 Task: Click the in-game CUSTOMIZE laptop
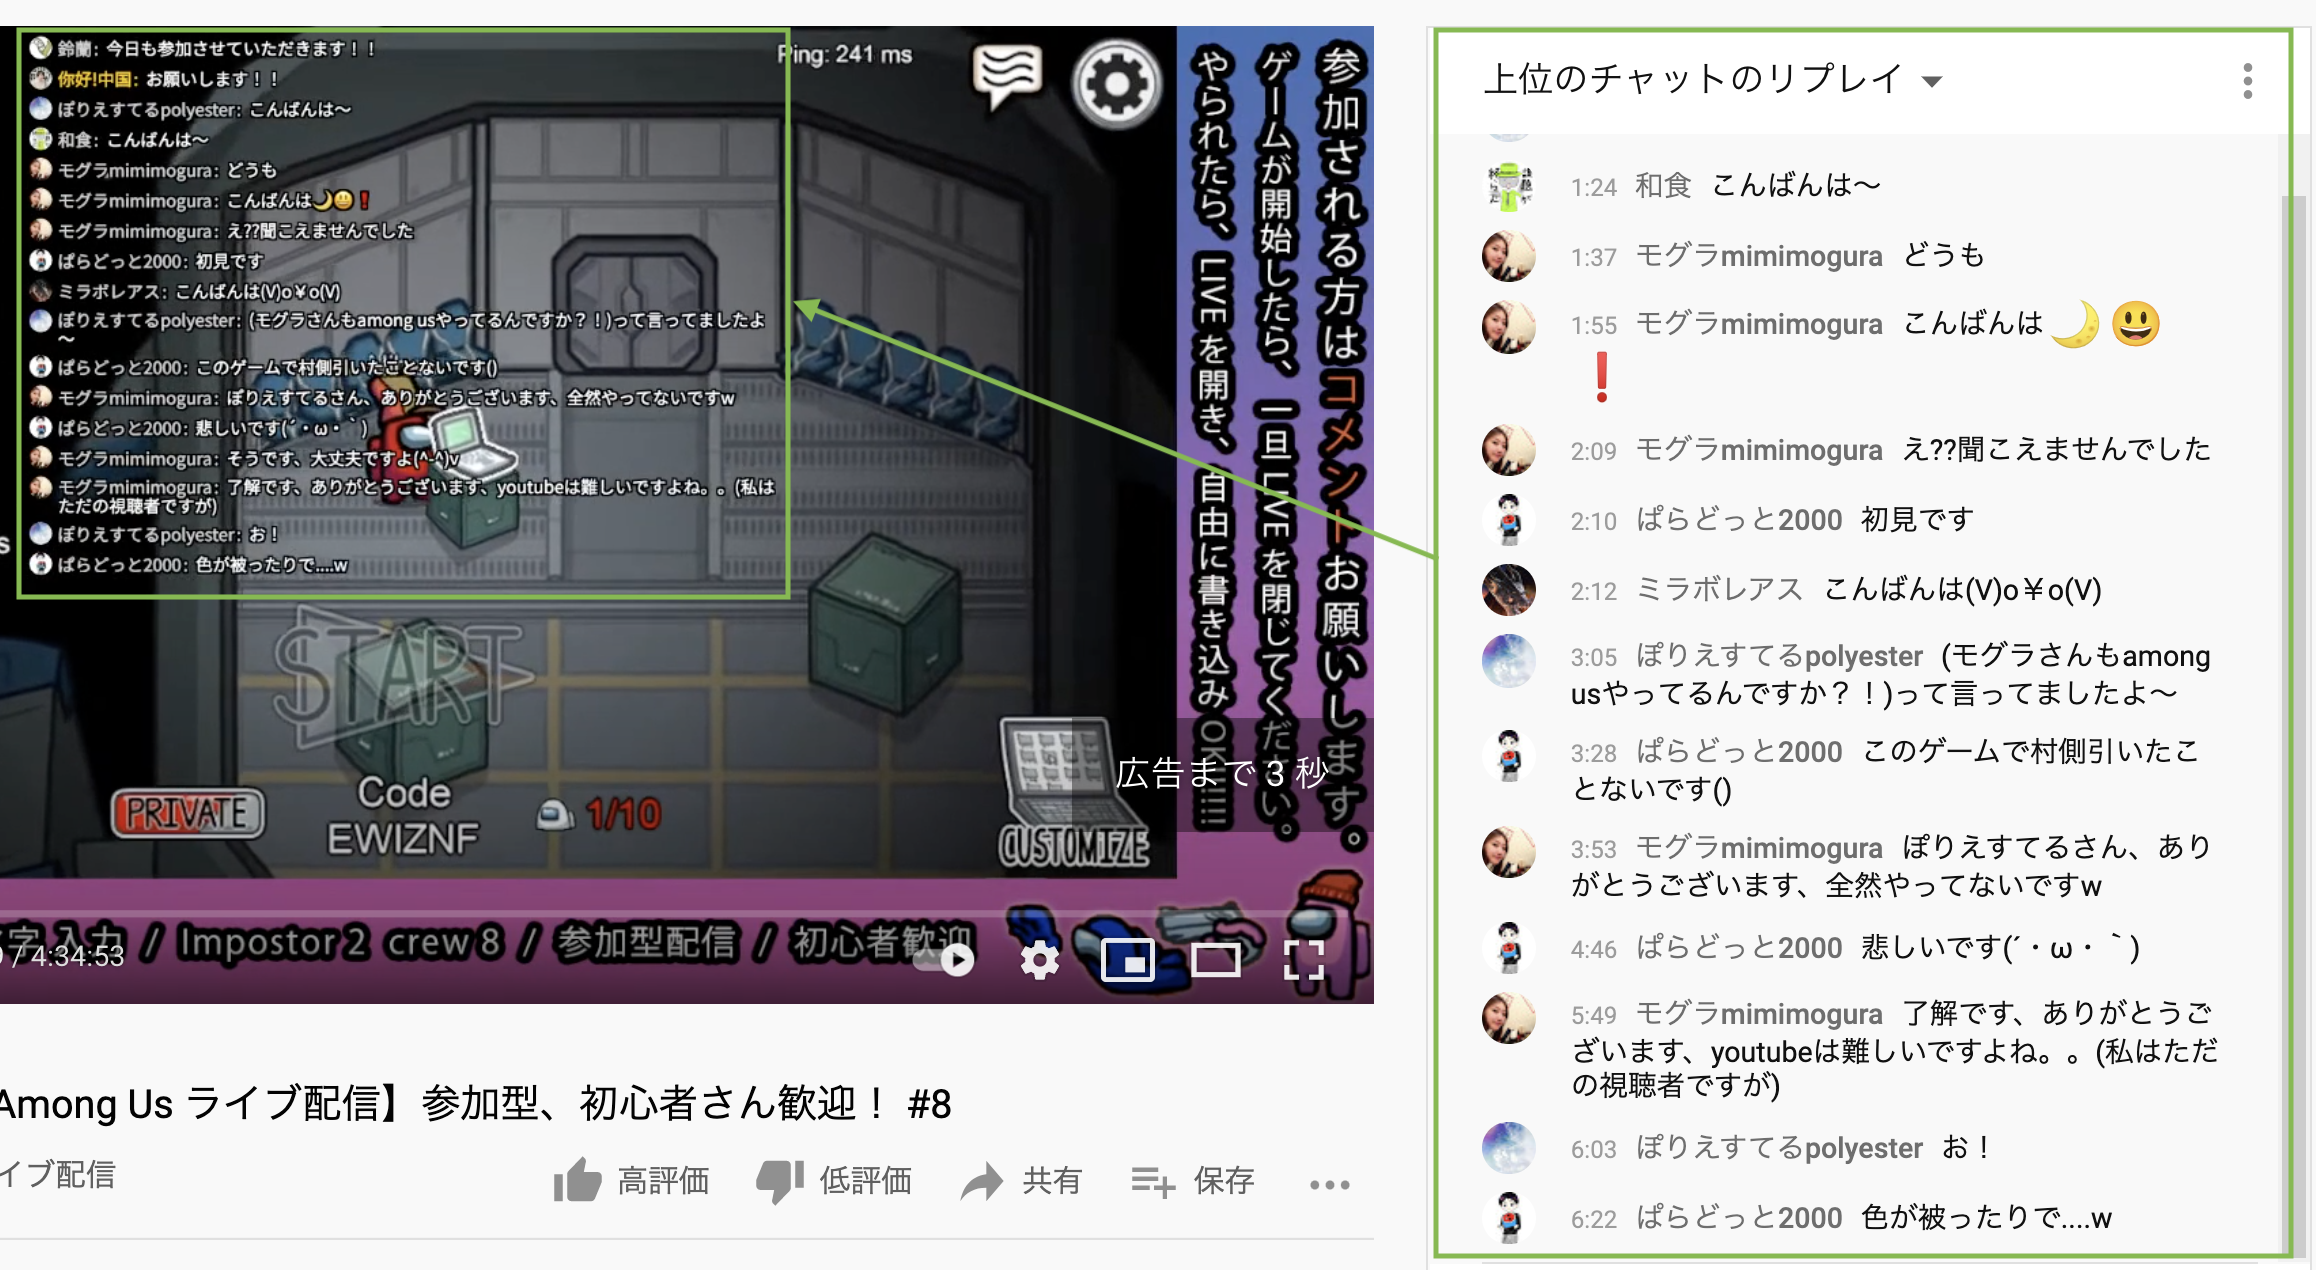click(x=1072, y=795)
